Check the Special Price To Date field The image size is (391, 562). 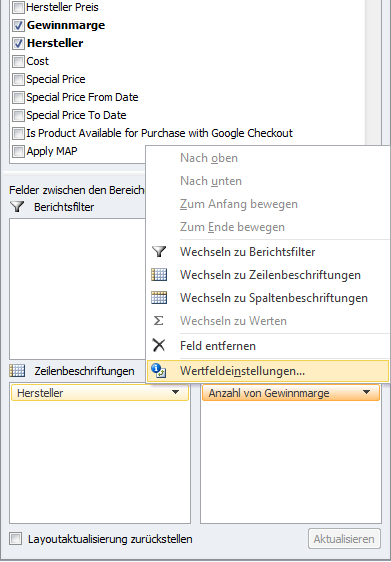(x=18, y=115)
